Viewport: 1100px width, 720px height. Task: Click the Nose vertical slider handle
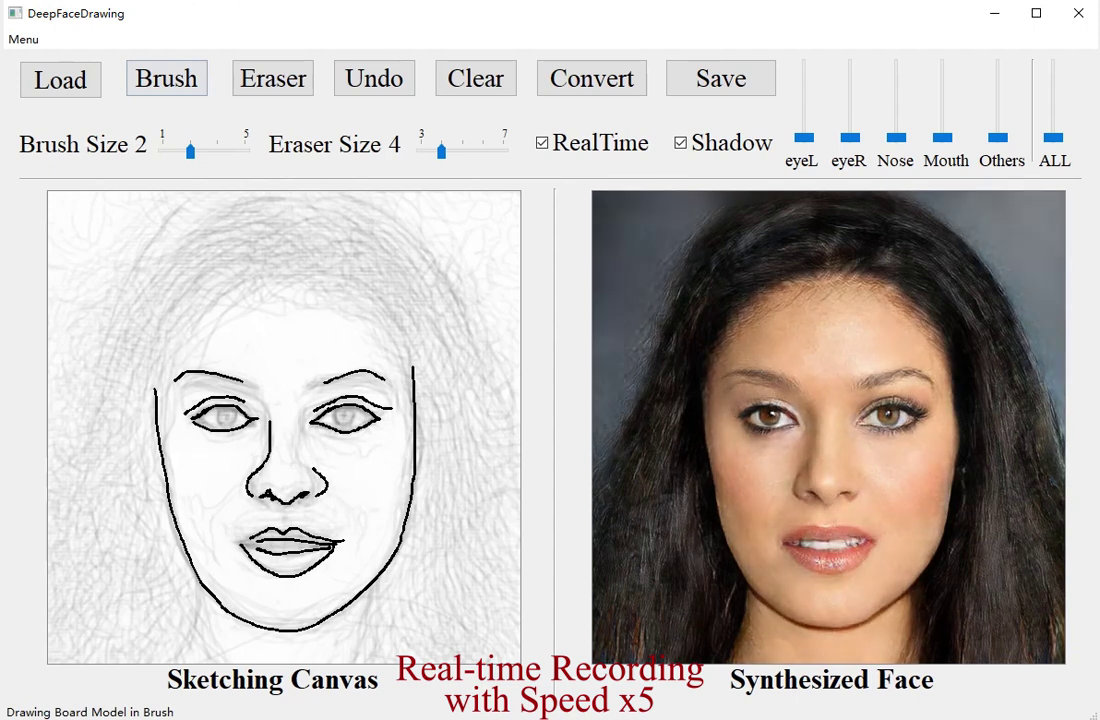coord(896,137)
